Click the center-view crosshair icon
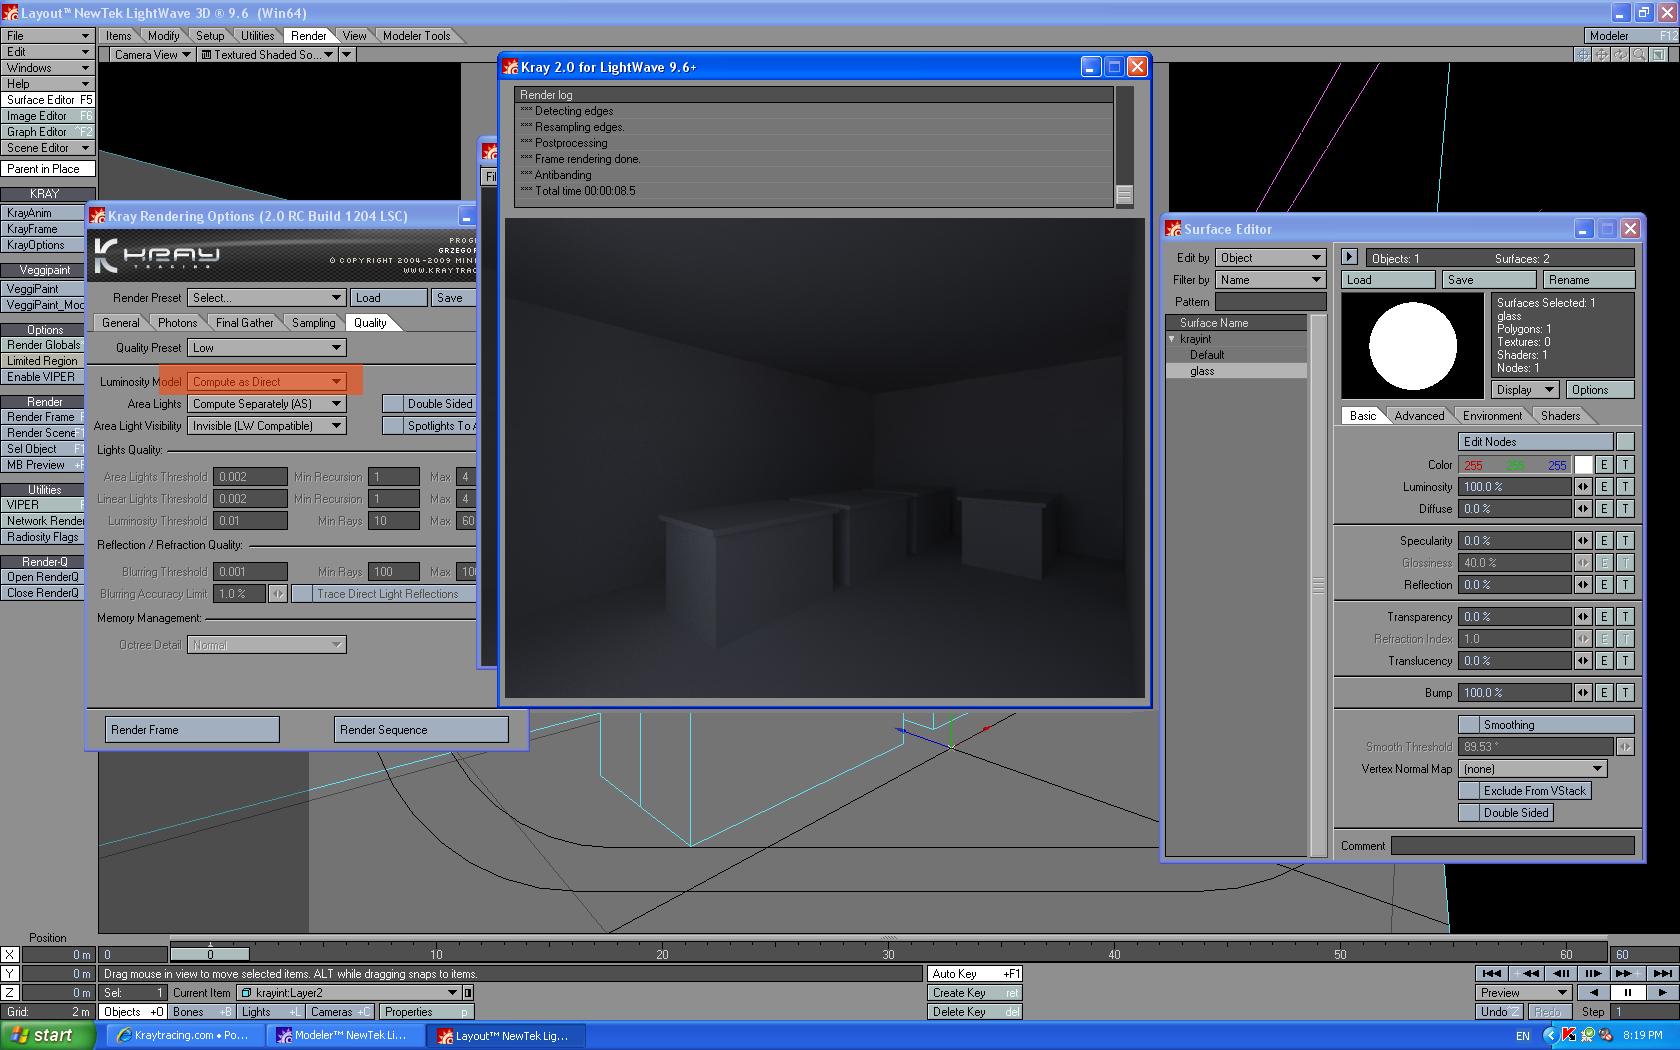The image size is (1680, 1050). 1583,55
